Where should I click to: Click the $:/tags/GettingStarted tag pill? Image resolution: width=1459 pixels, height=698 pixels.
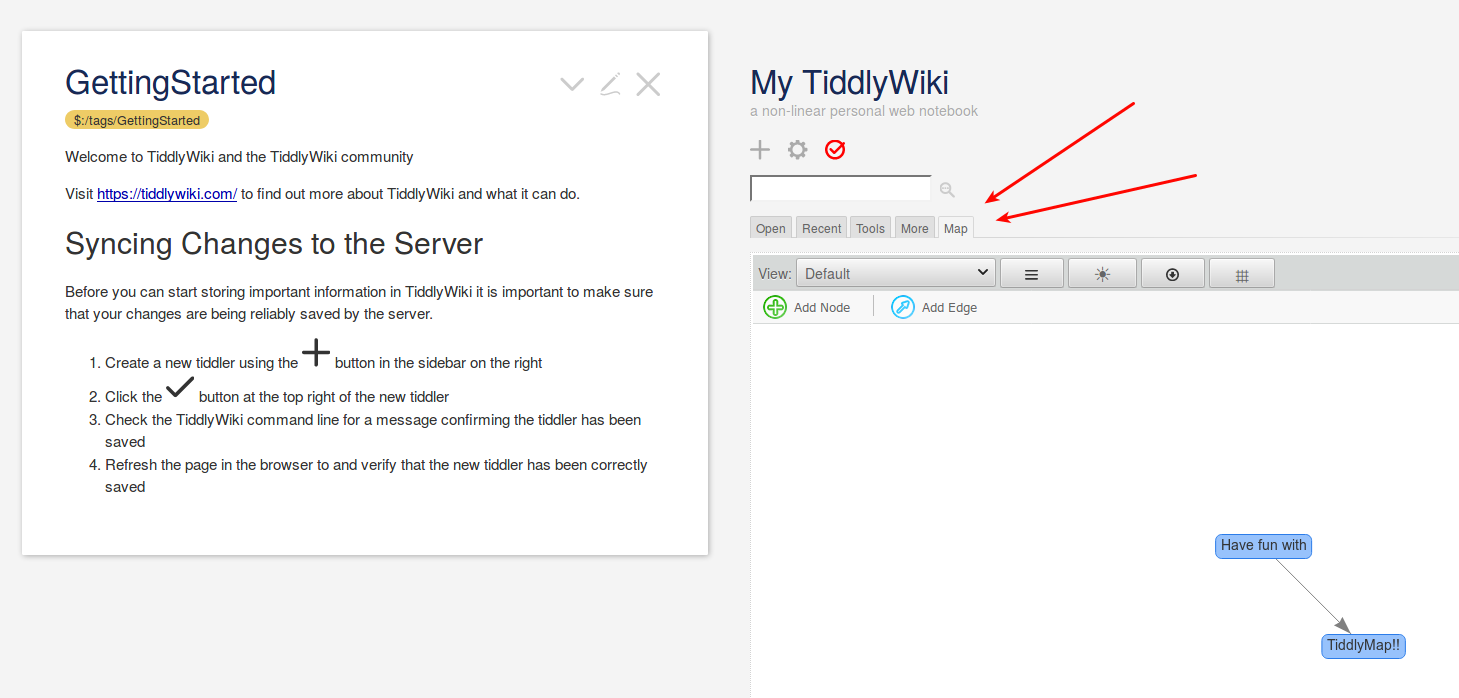click(x=137, y=120)
